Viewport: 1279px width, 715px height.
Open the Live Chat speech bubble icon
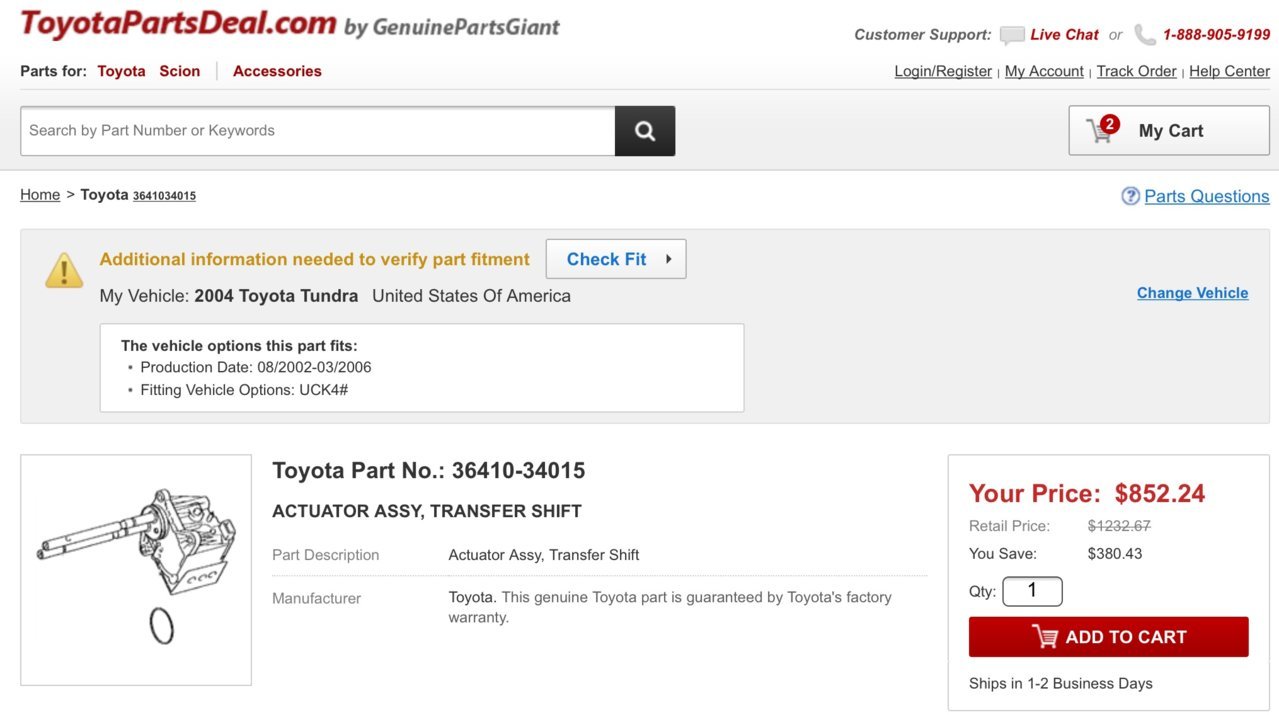1012,35
